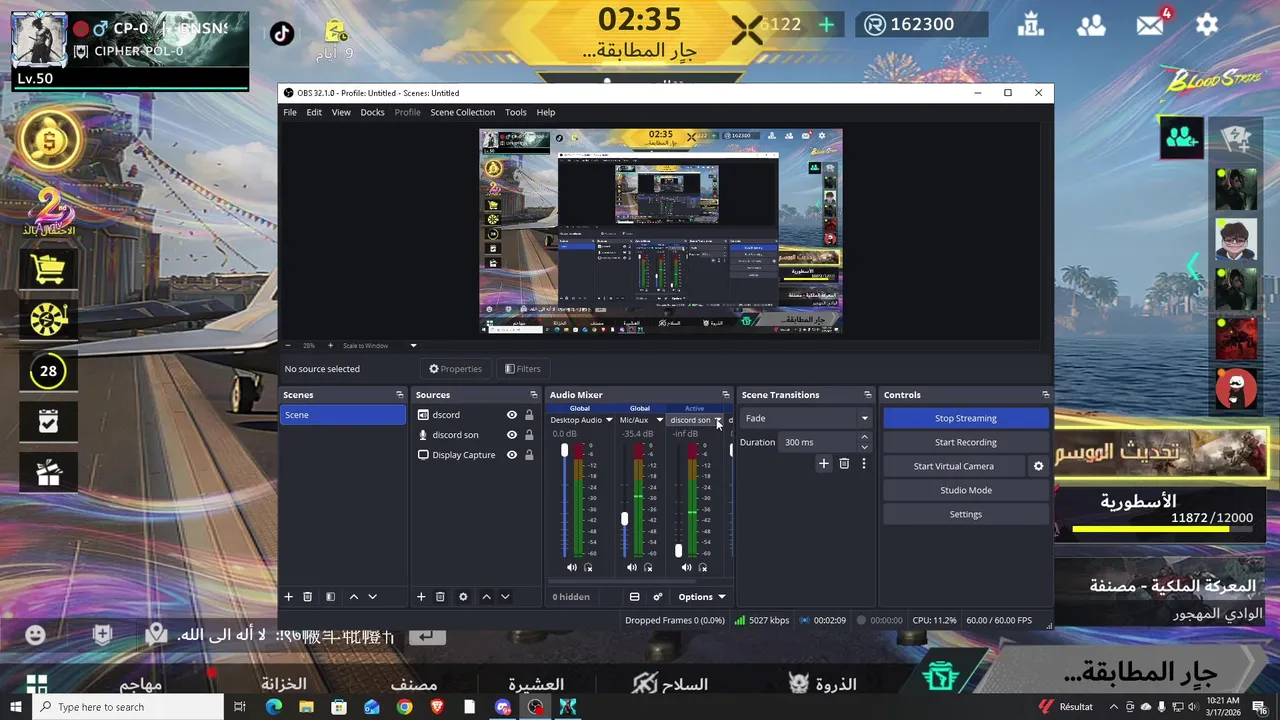Open game settings gear at top right
Screen dimensions: 1280x720
point(1207,25)
